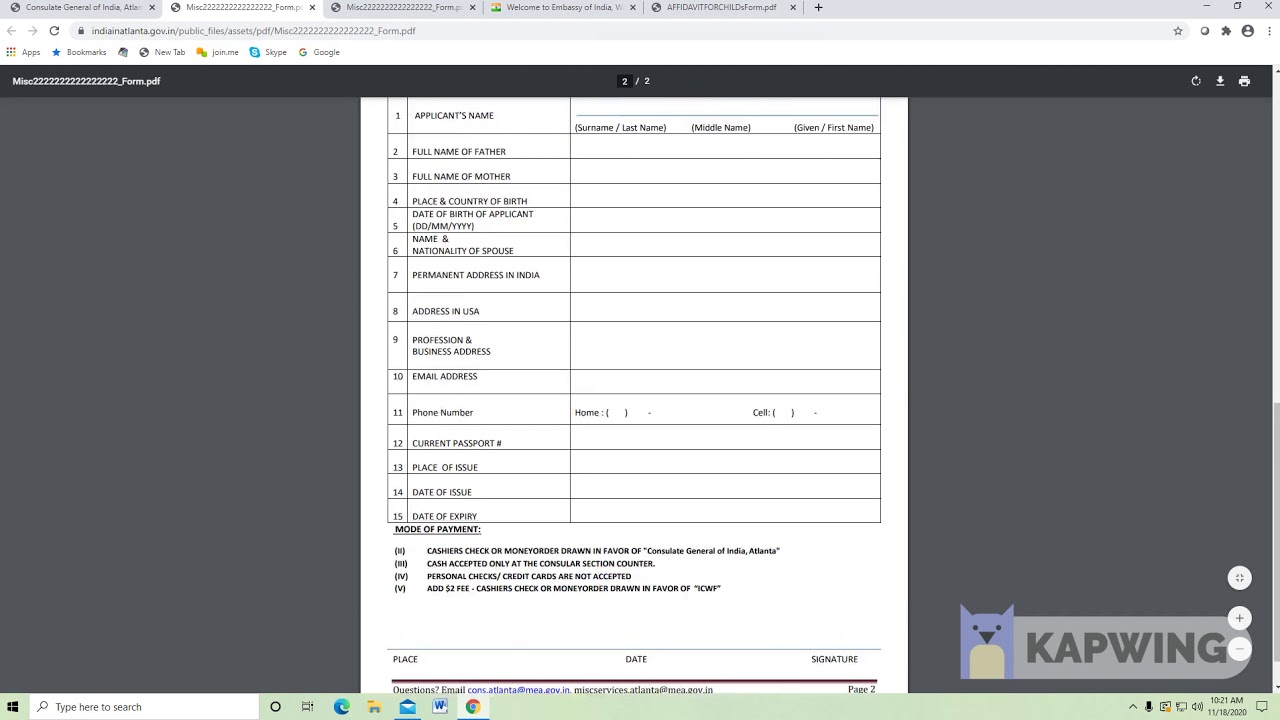Zoom in on the PDF
1280x720 pixels.
(1239, 618)
